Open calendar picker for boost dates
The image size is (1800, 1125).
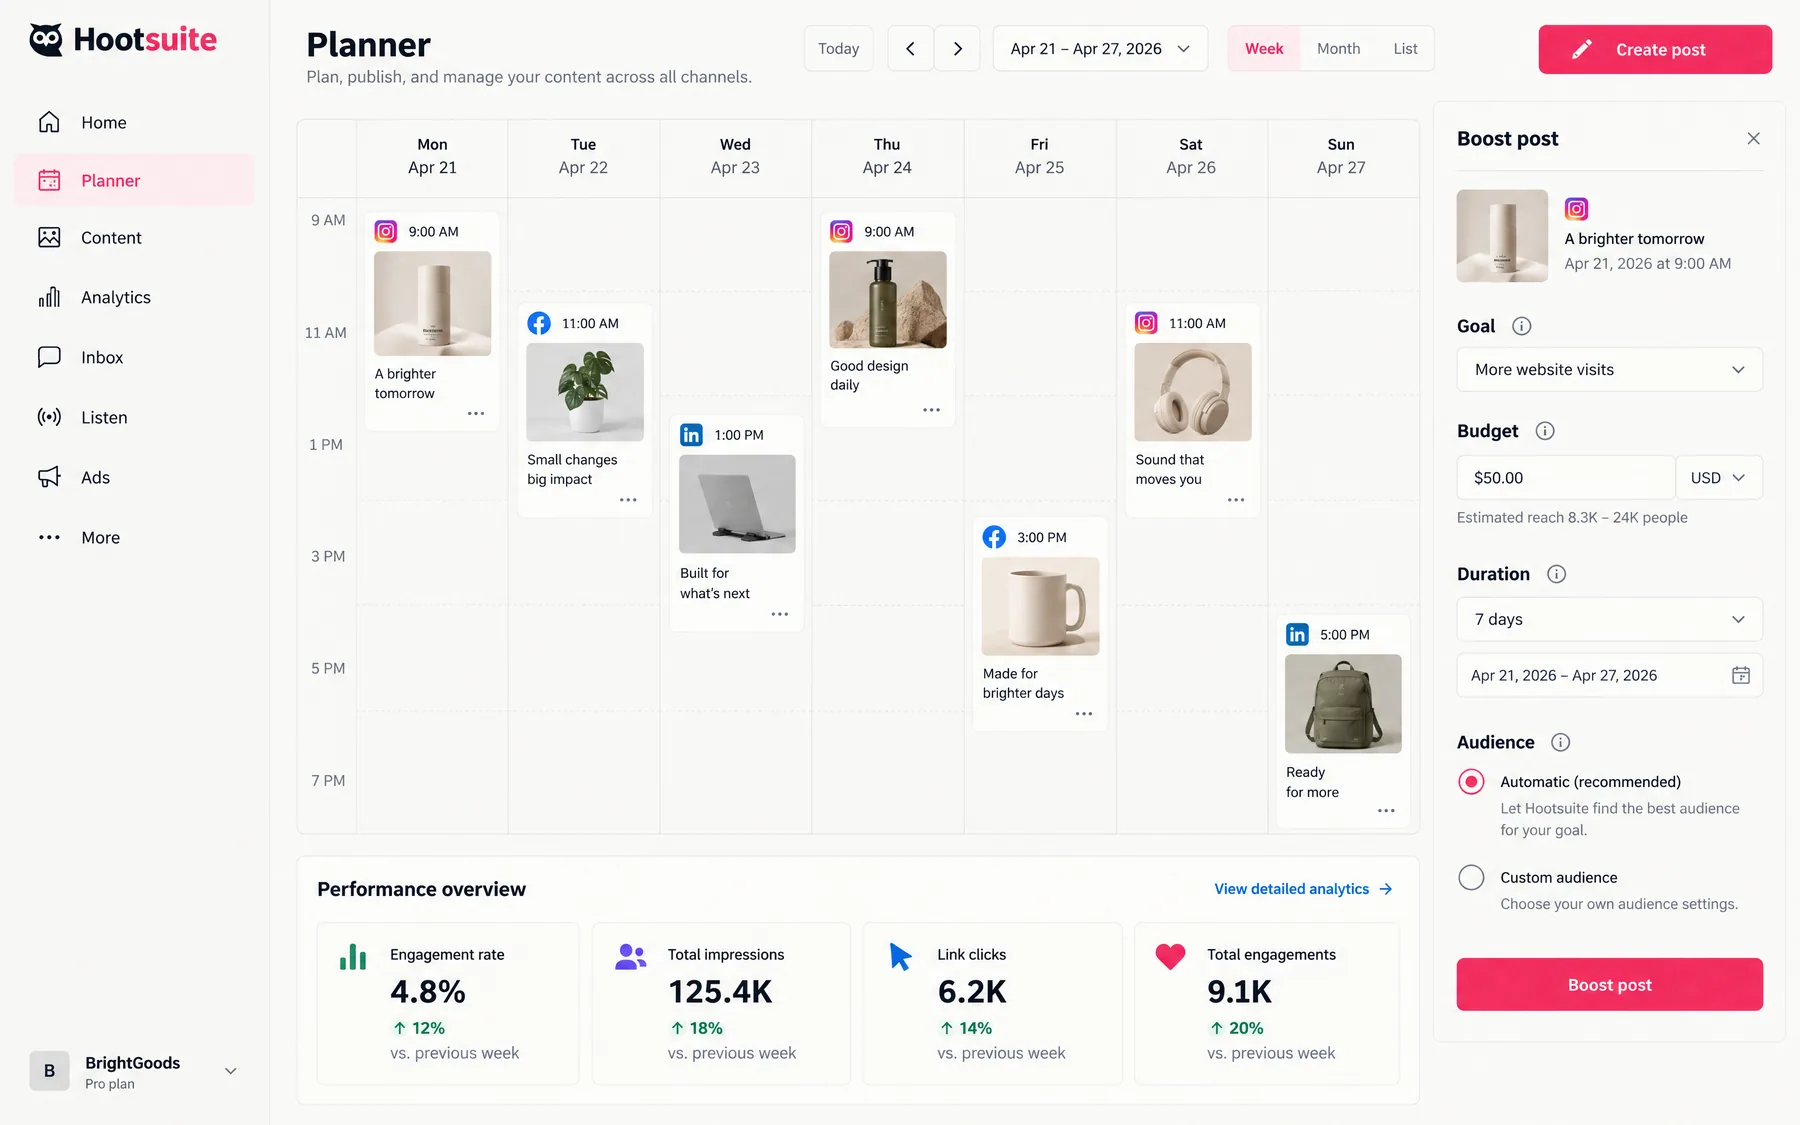click(x=1741, y=675)
